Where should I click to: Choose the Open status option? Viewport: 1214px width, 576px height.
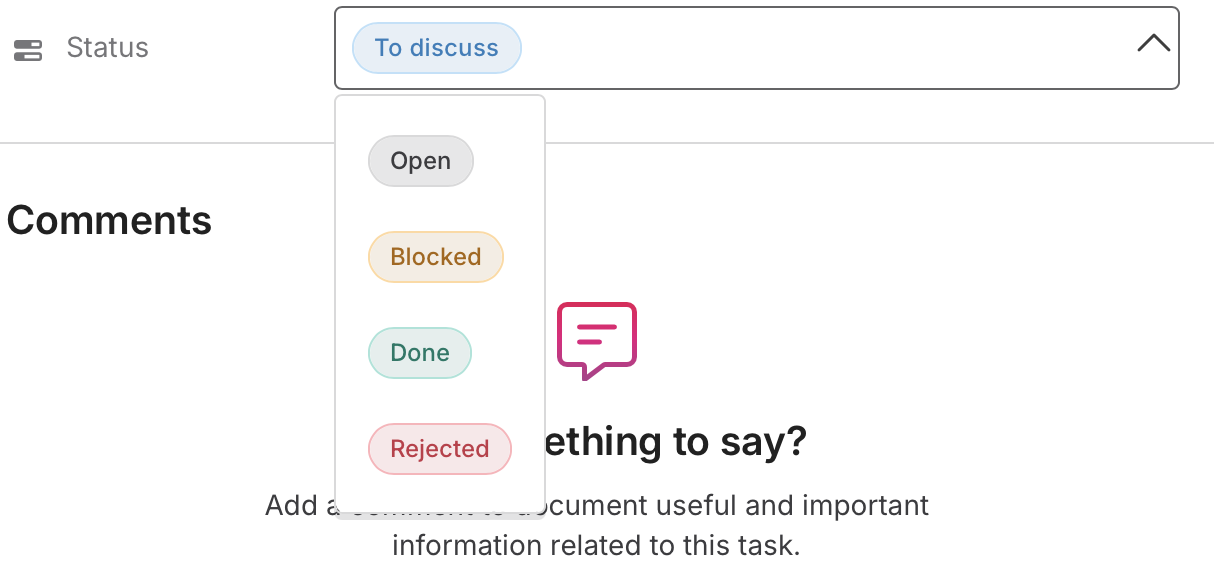pyautogui.click(x=421, y=161)
